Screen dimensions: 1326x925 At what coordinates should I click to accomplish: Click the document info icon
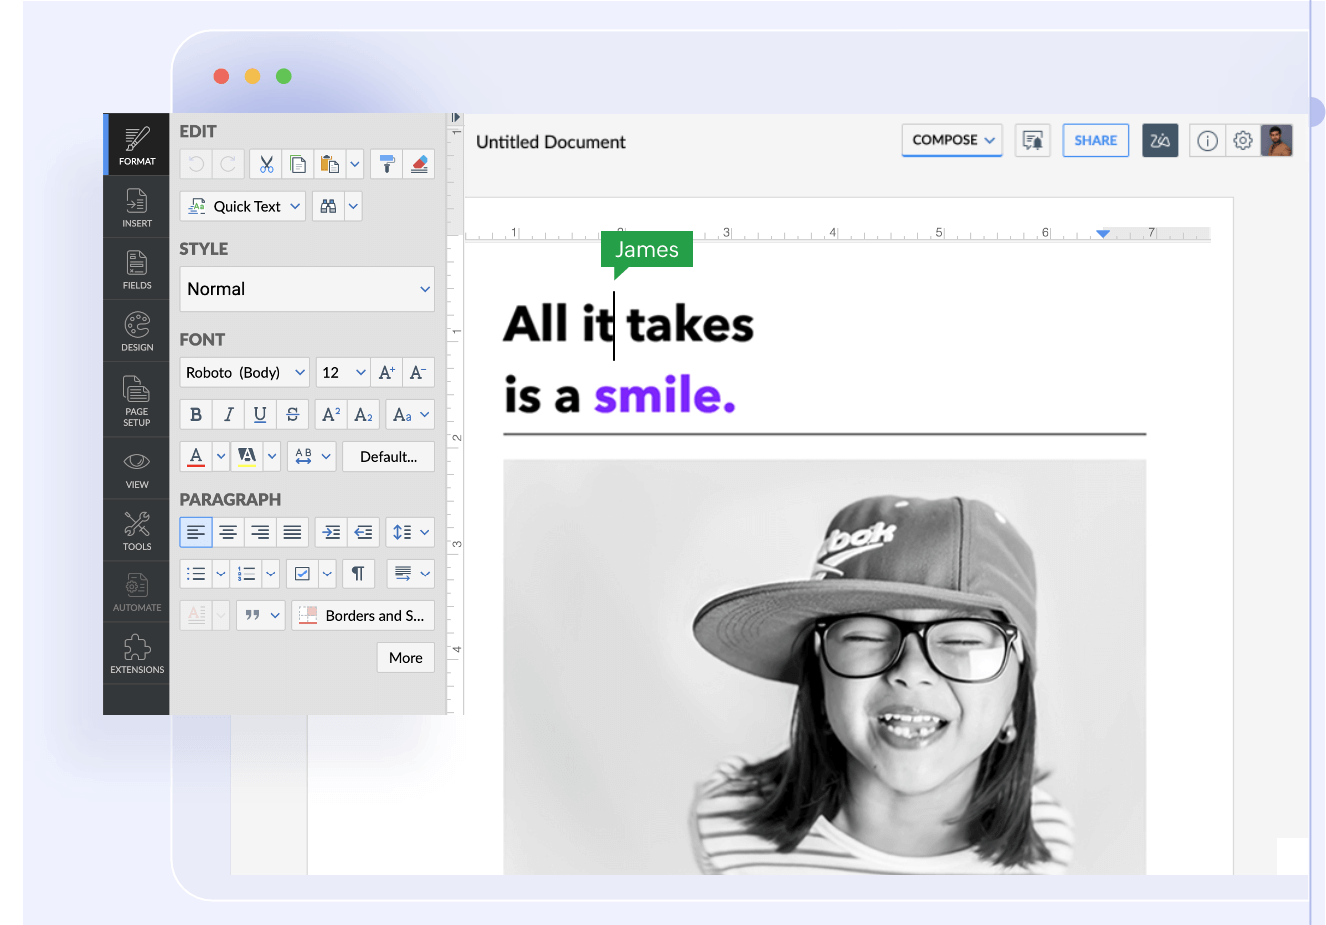pyautogui.click(x=1207, y=141)
